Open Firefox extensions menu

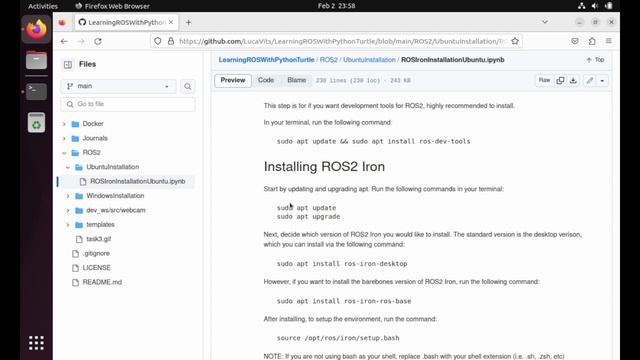click(592, 41)
